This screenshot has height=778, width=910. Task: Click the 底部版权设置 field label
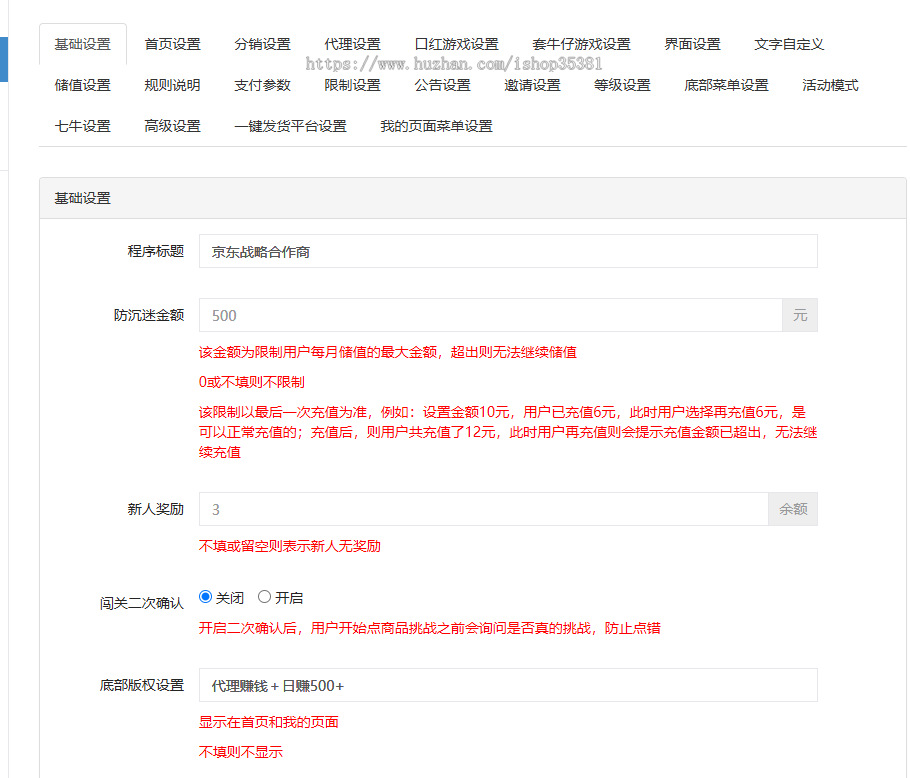tap(142, 685)
